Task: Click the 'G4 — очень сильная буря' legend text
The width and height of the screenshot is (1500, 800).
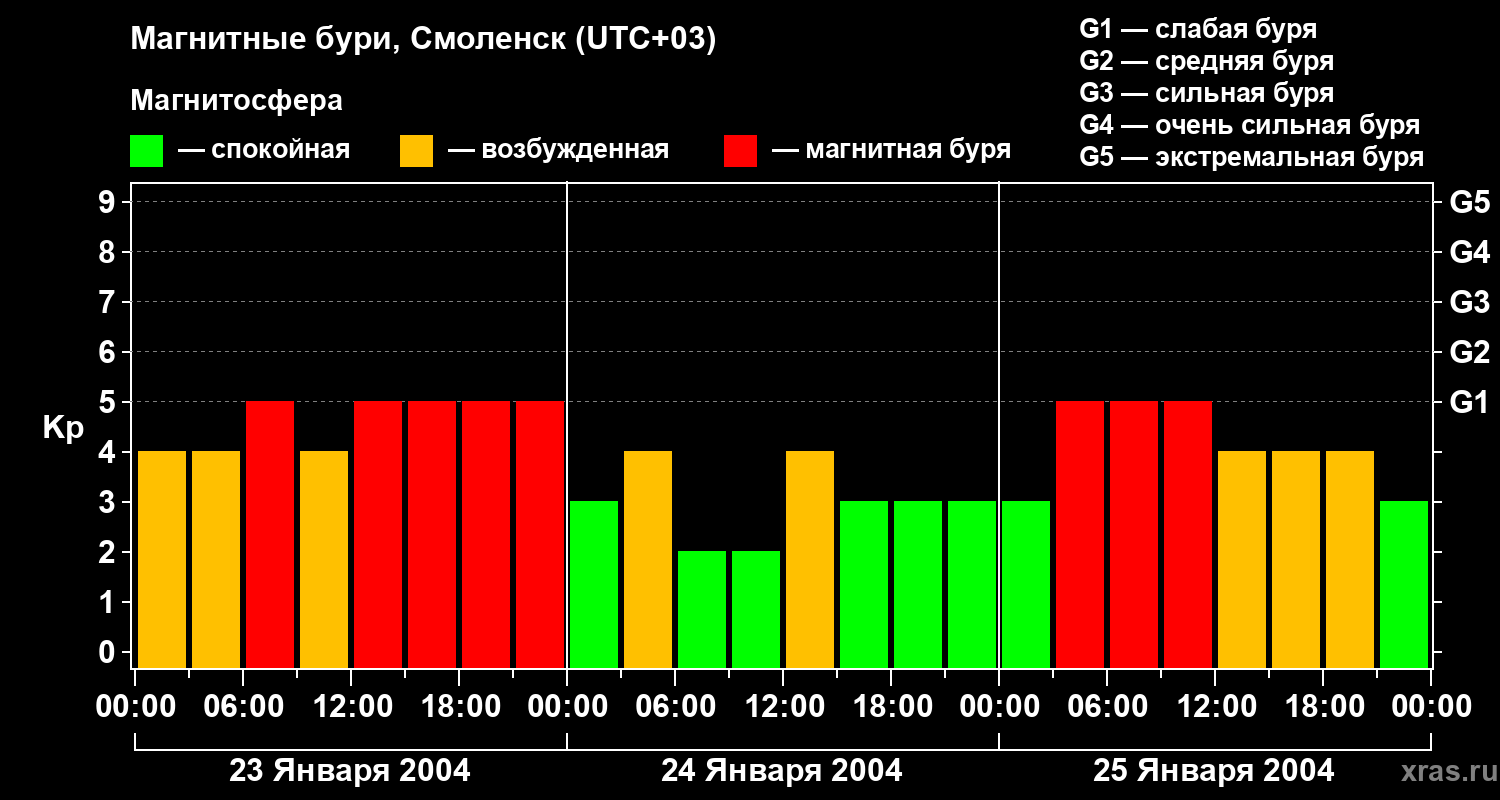Action: tap(1250, 125)
